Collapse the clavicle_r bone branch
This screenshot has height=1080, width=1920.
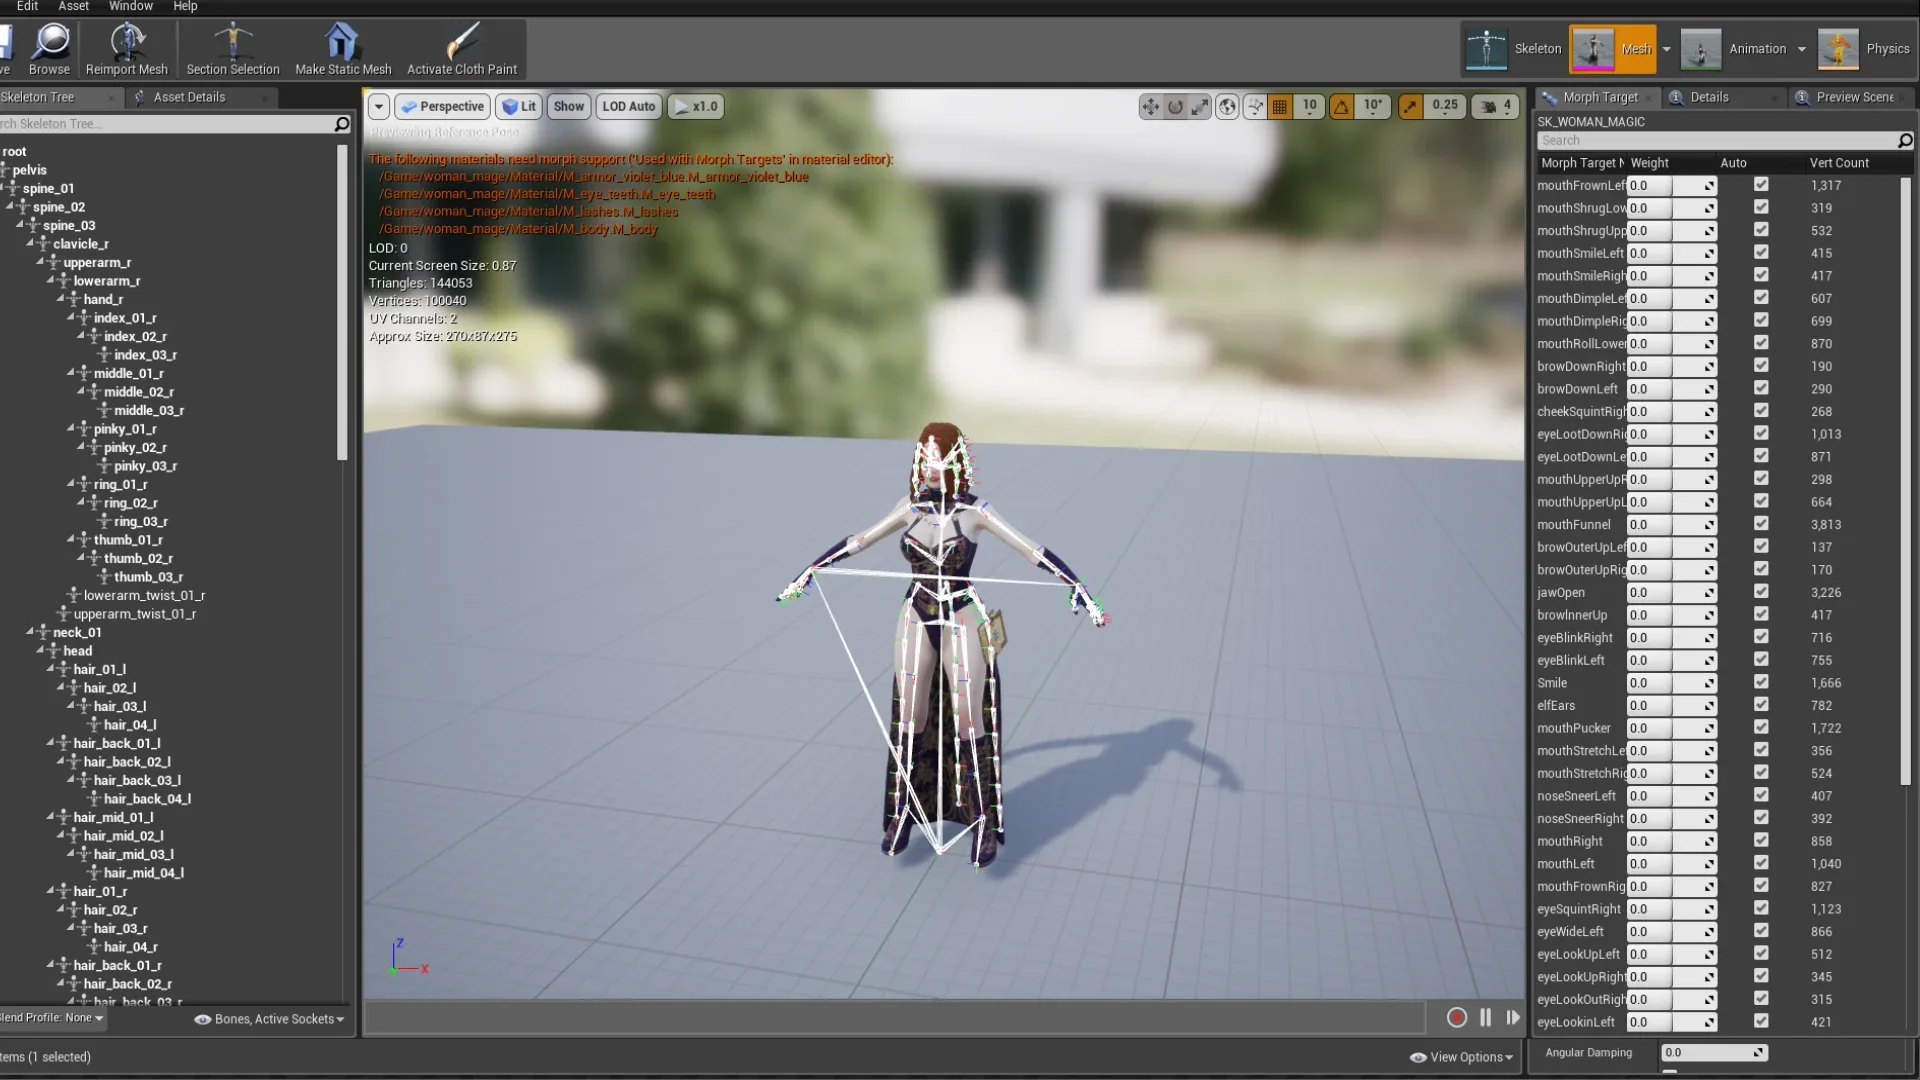(x=30, y=244)
